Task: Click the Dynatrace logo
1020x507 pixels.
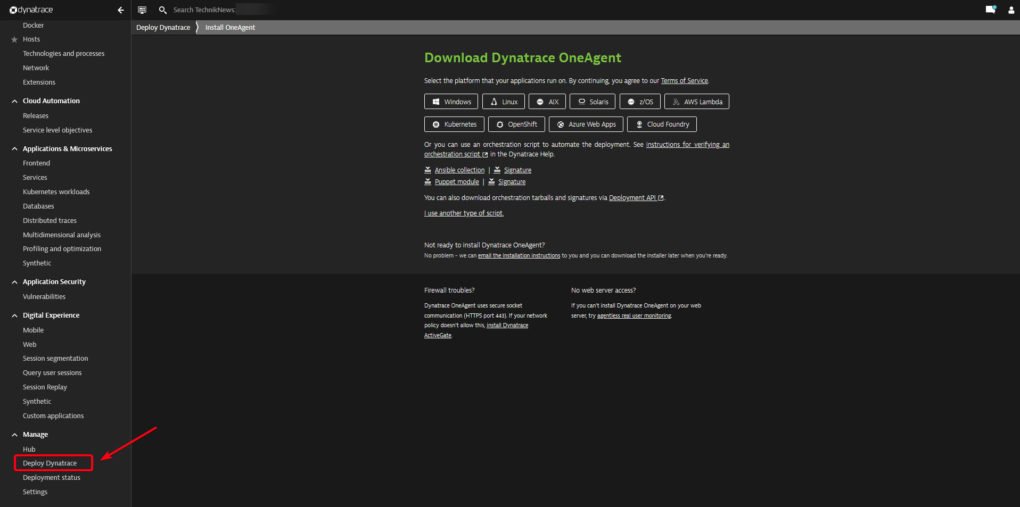Action: coord(32,9)
